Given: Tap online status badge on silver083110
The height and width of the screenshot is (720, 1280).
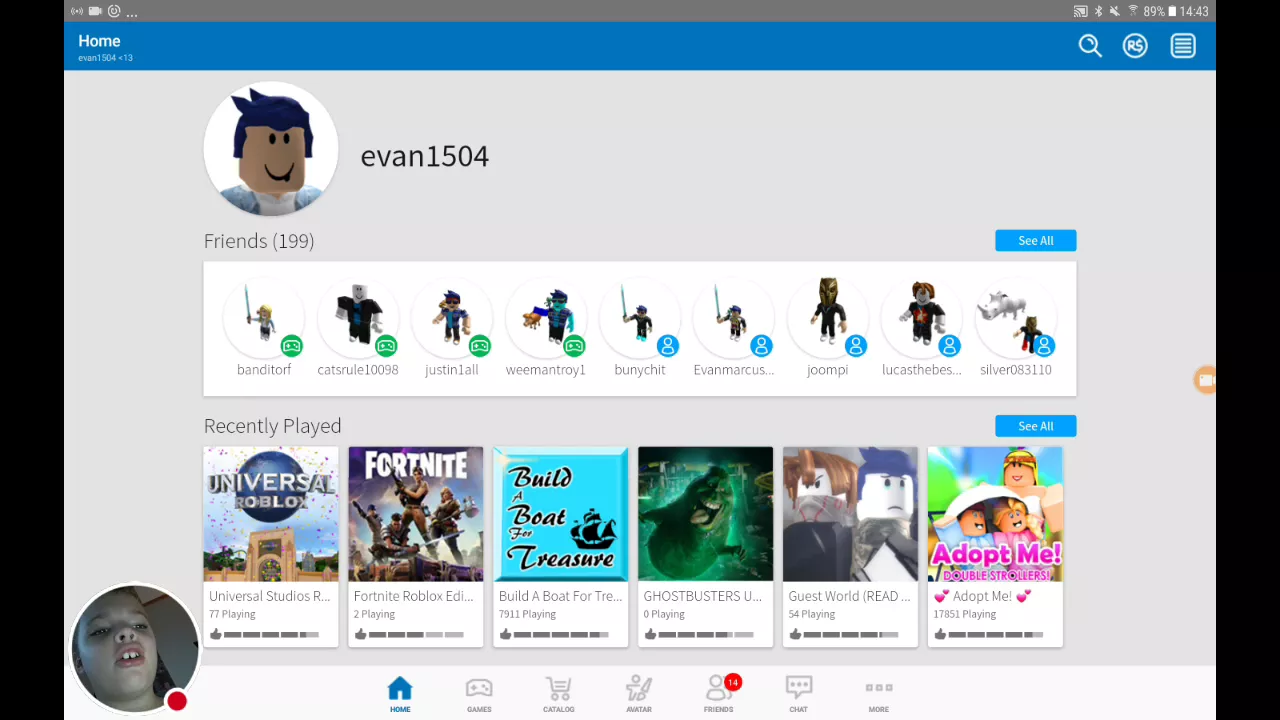Looking at the screenshot, I should 1044,346.
